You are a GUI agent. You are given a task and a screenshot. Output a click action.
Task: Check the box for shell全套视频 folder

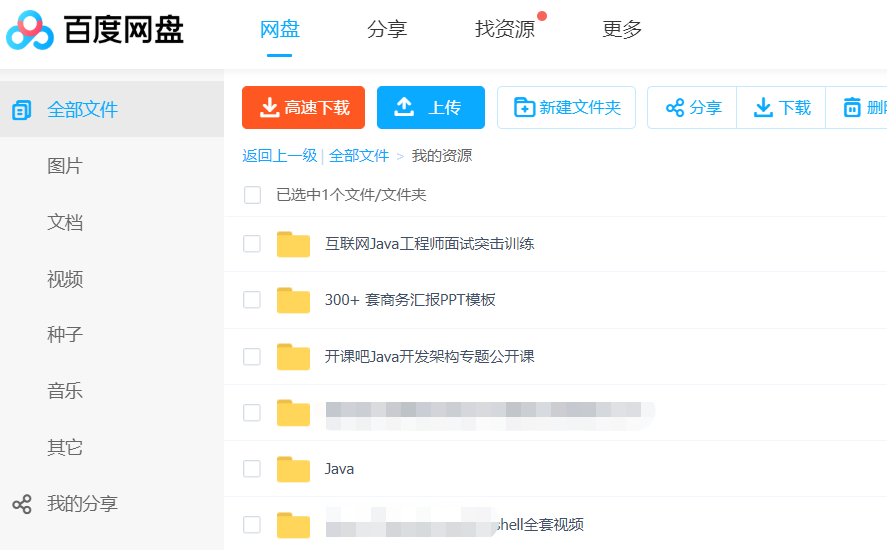pos(252,525)
